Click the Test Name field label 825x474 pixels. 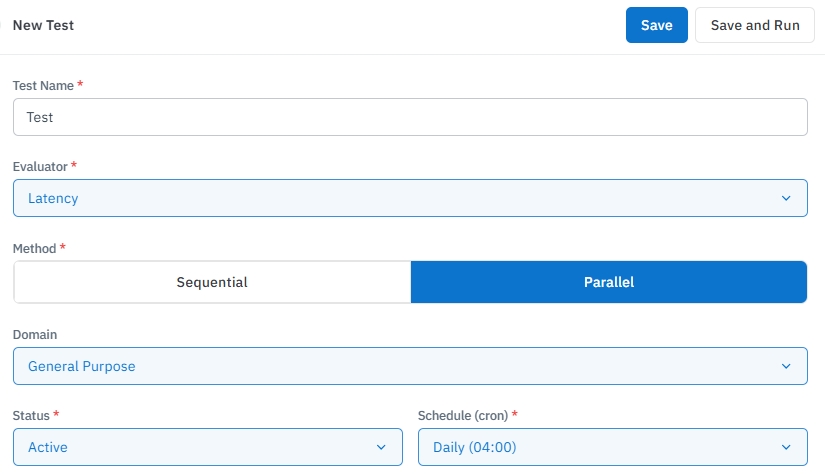[x=43, y=86]
